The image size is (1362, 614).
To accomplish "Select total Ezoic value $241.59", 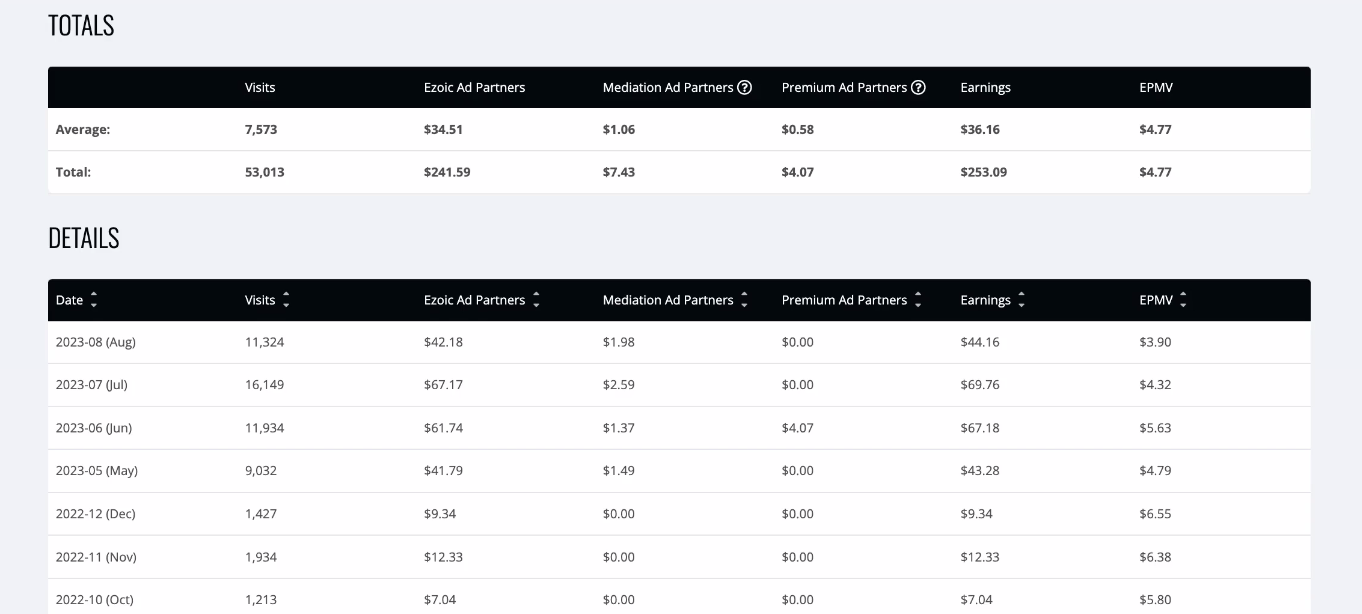I will [x=447, y=172].
